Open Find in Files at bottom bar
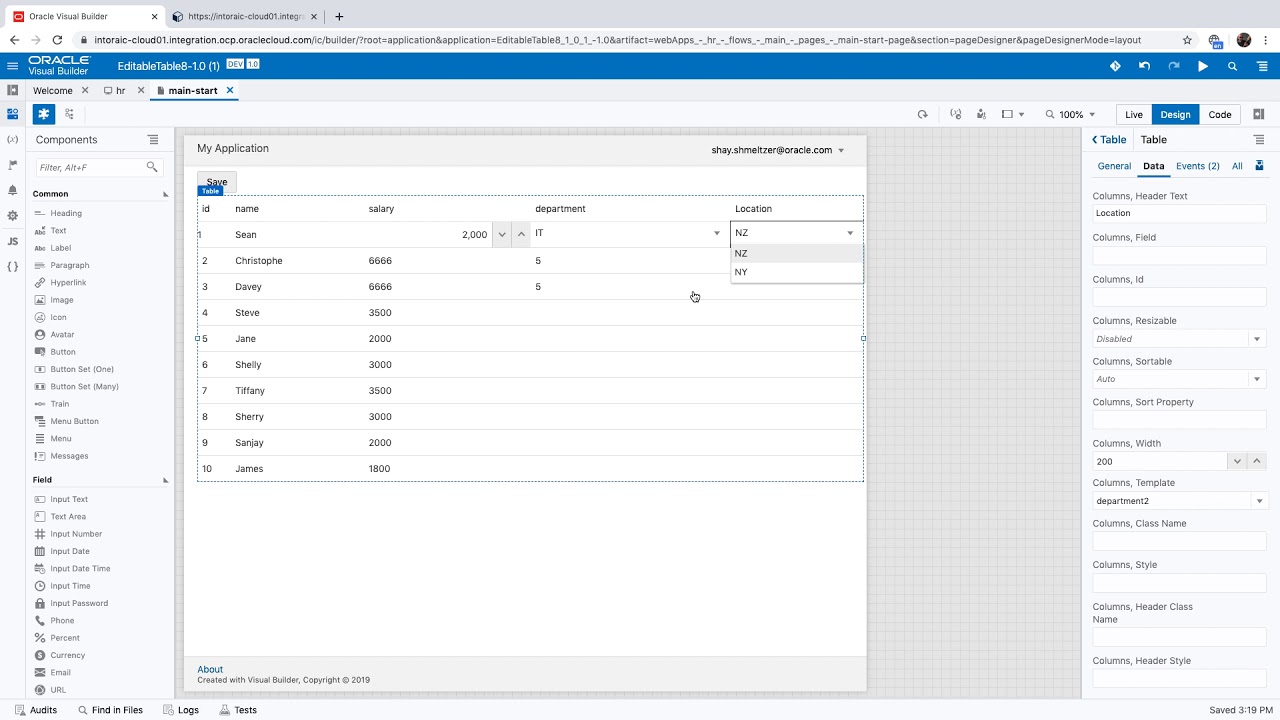This screenshot has height=720, width=1280. [x=109, y=710]
